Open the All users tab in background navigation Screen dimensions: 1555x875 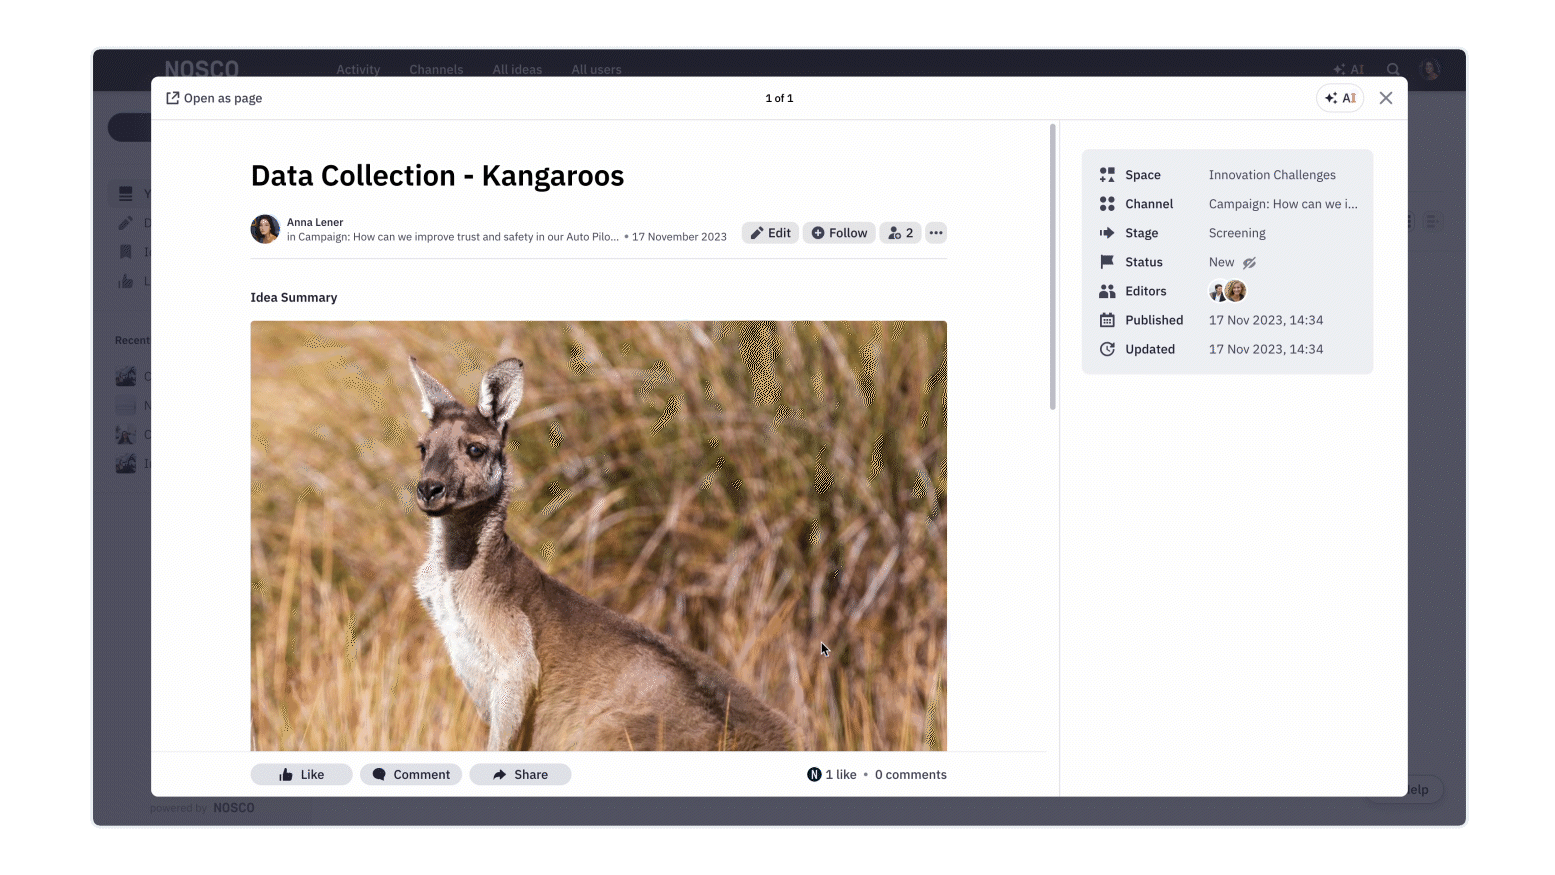pyautogui.click(x=596, y=69)
